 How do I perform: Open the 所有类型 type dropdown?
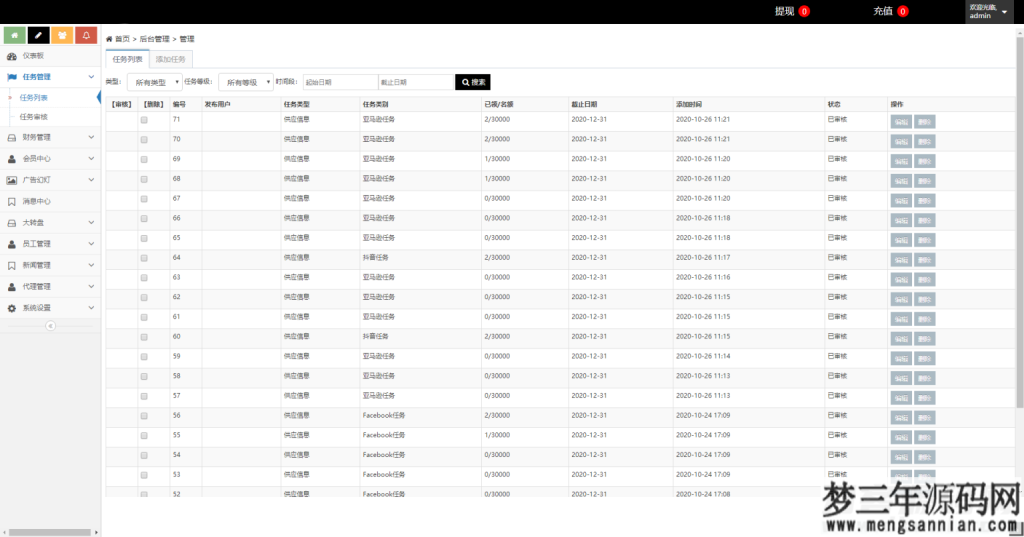pos(154,82)
